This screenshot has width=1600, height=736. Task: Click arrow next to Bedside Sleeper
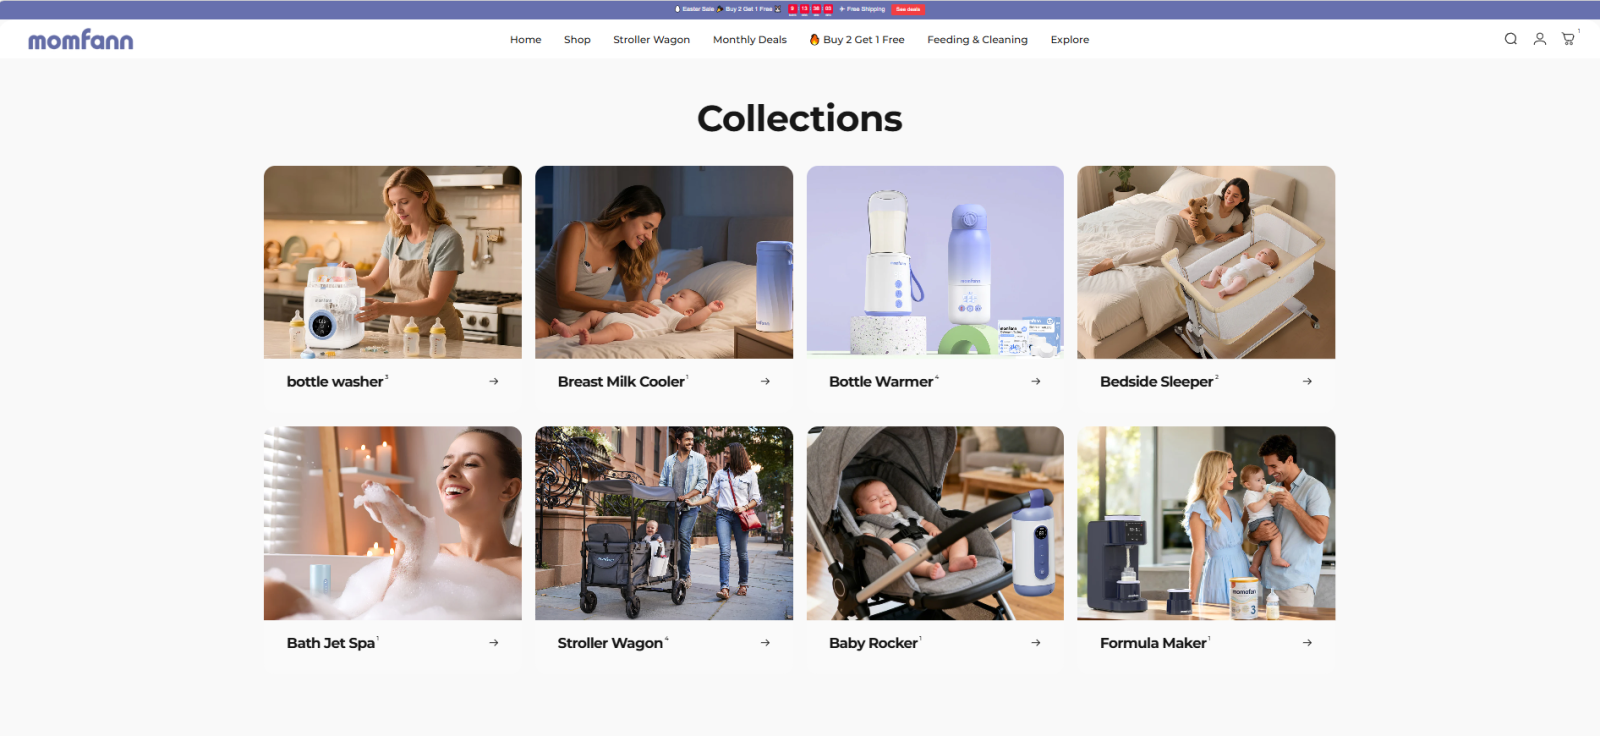[x=1307, y=381]
